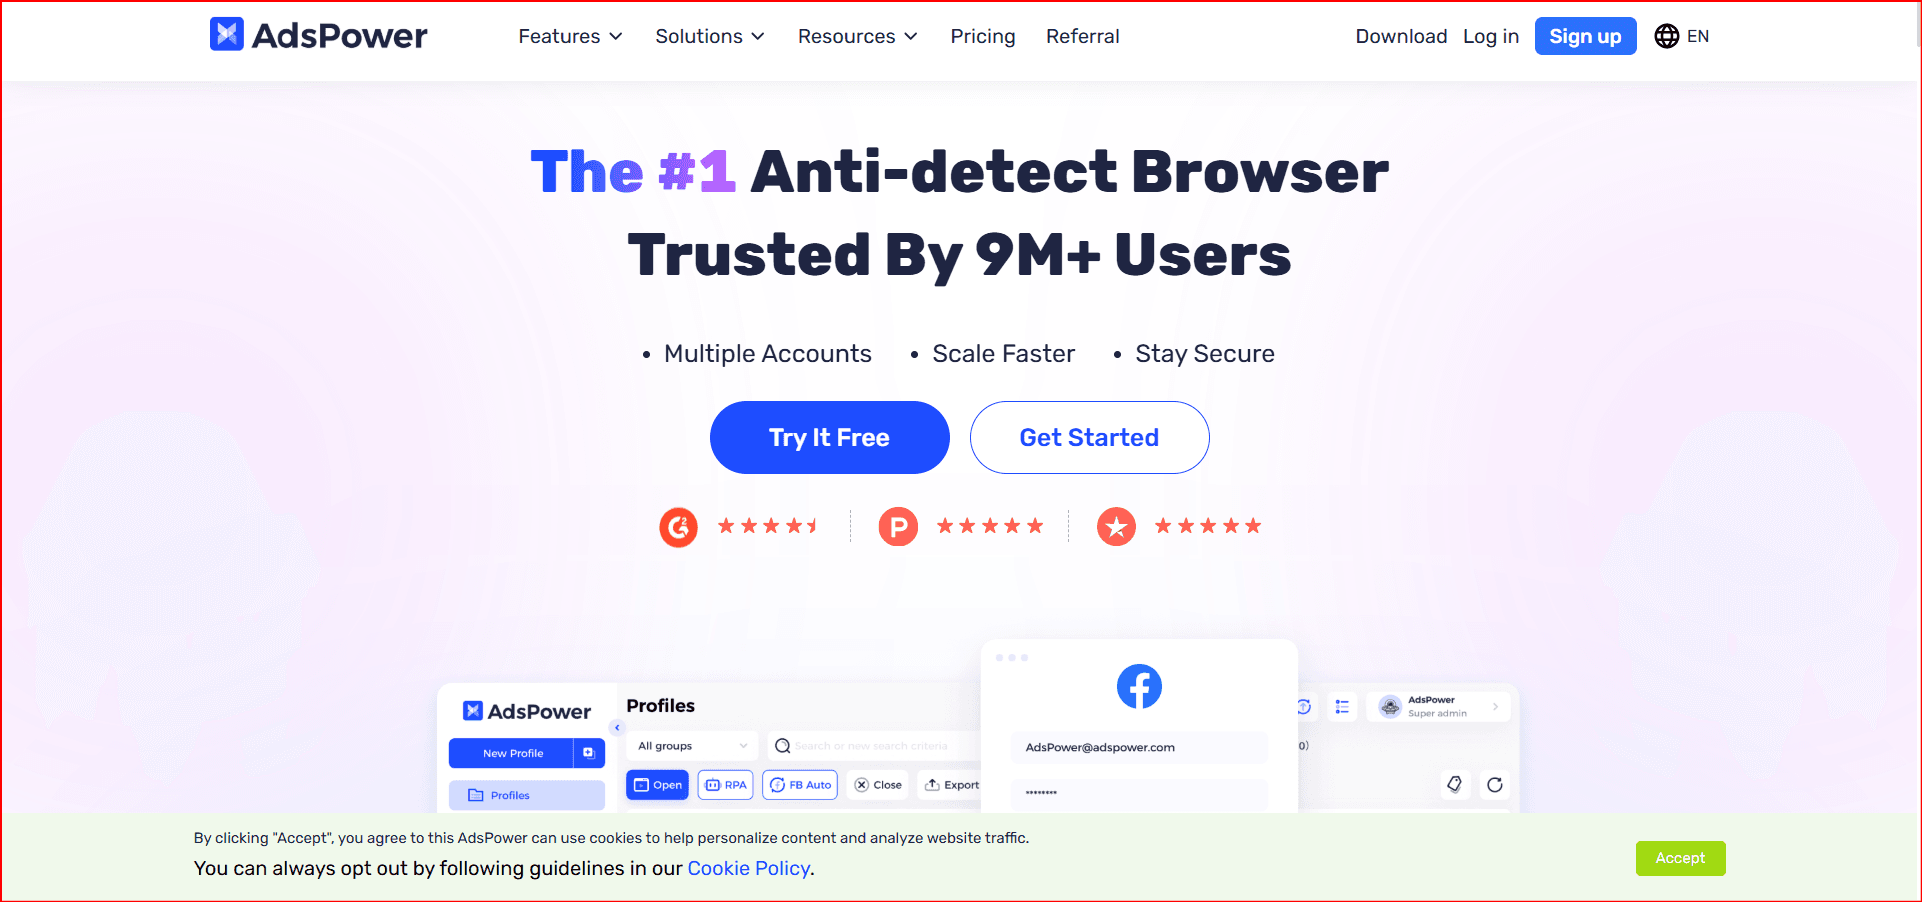Expand the Resources dropdown menu
The image size is (1922, 902).
click(857, 36)
